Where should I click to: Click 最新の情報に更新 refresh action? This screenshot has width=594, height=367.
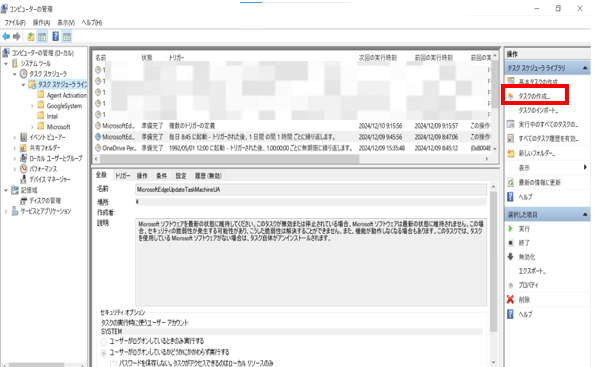pyautogui.click(x=539, y=183)
